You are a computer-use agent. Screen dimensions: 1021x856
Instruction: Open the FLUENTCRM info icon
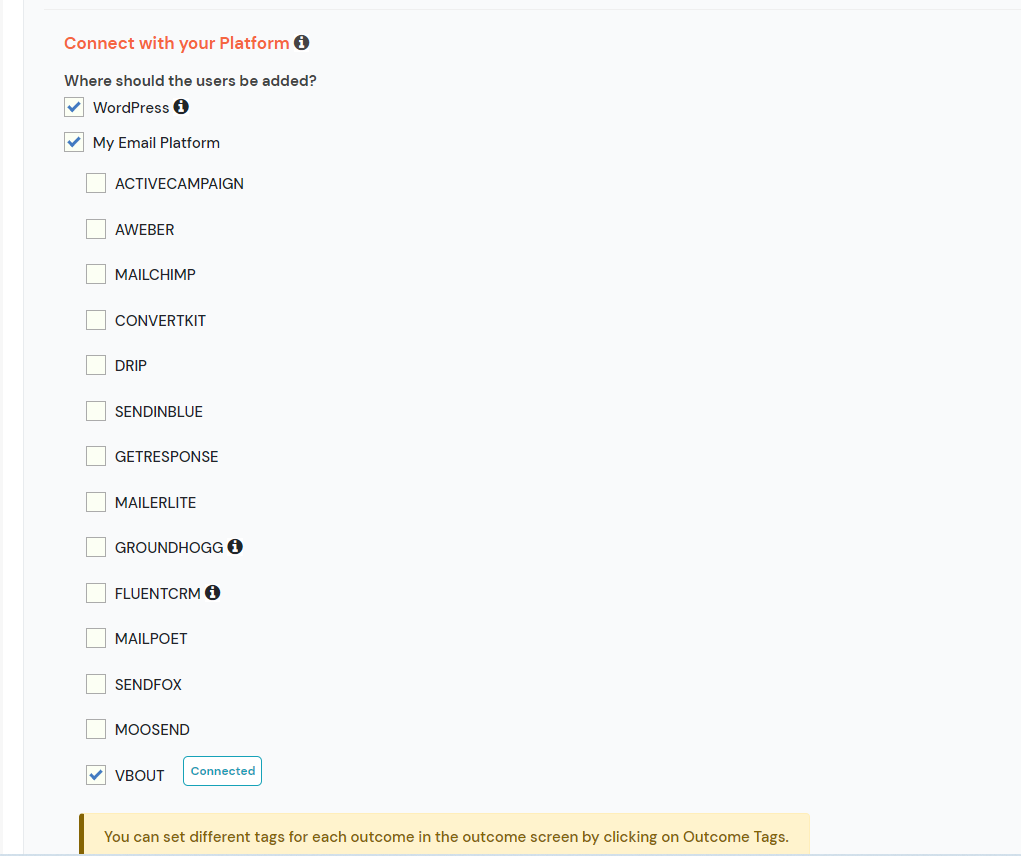[x=212, y=592]
